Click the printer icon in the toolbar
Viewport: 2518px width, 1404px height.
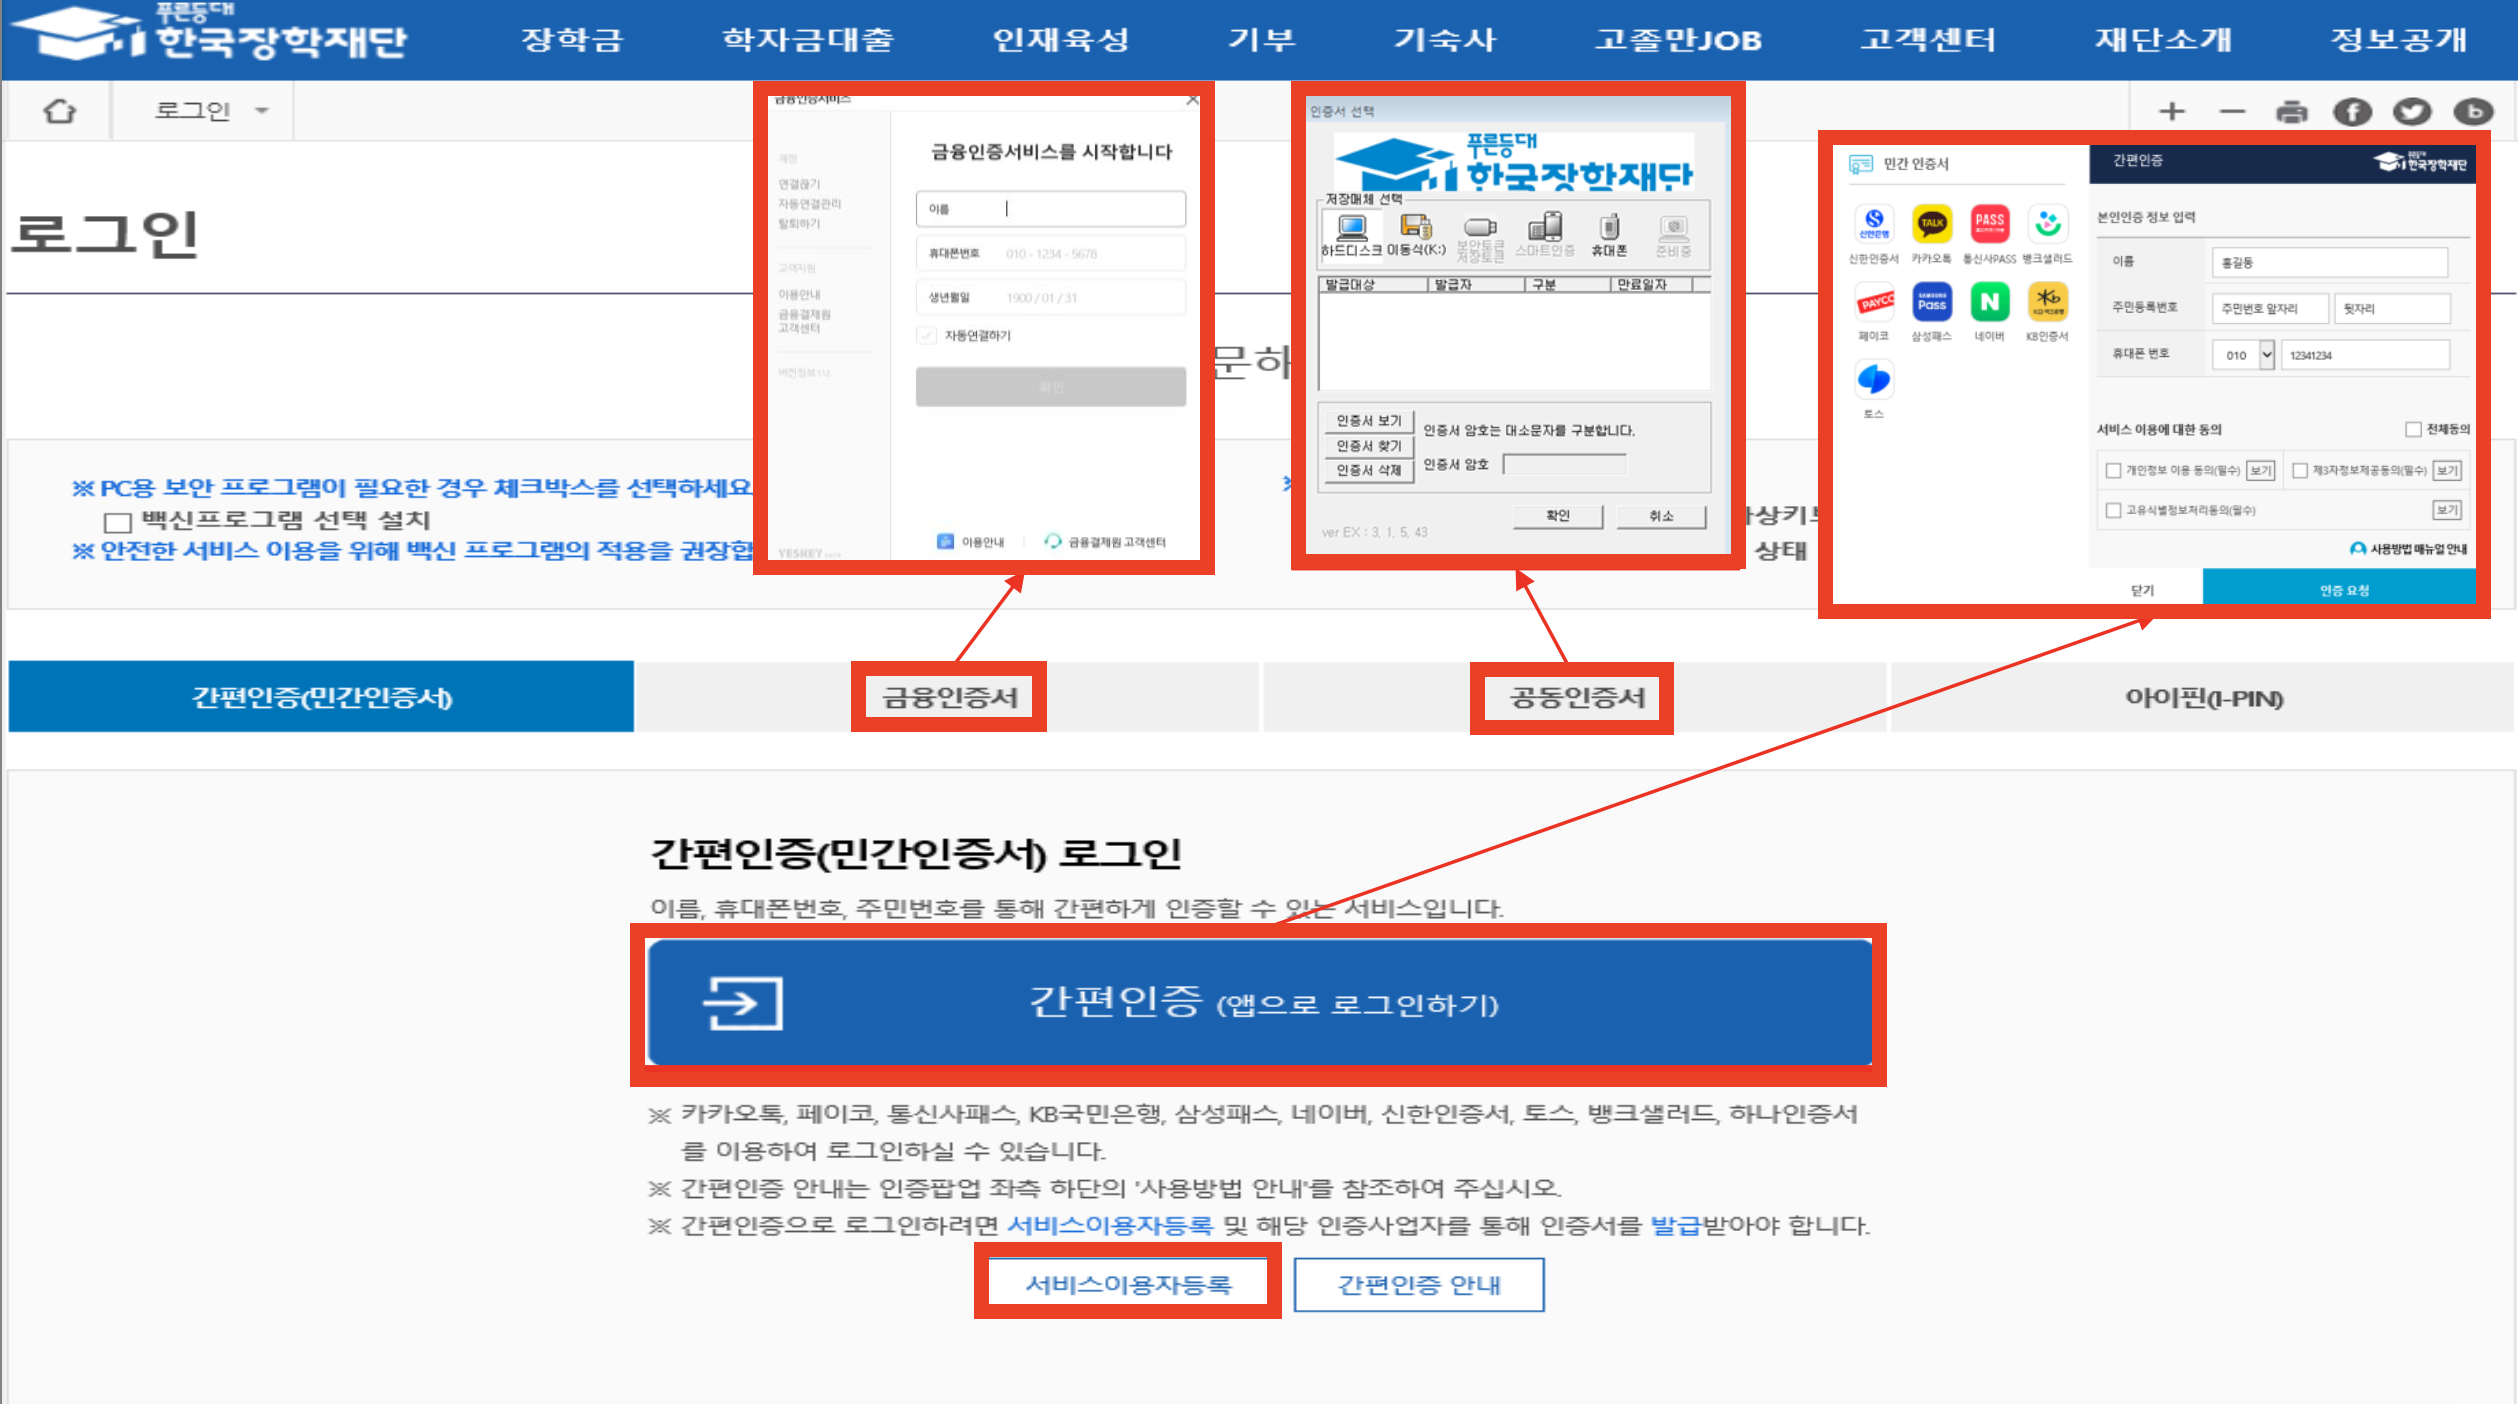coord(2292,110)
